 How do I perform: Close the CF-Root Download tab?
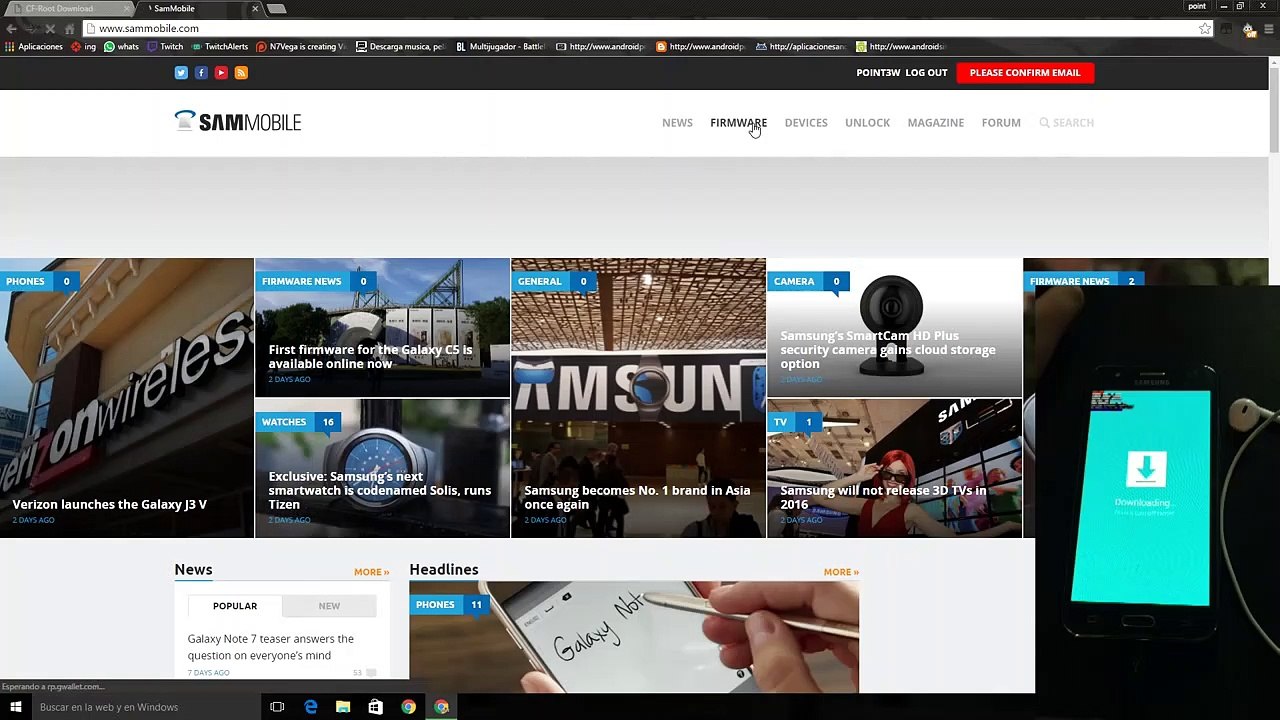[x=127, y=8]
